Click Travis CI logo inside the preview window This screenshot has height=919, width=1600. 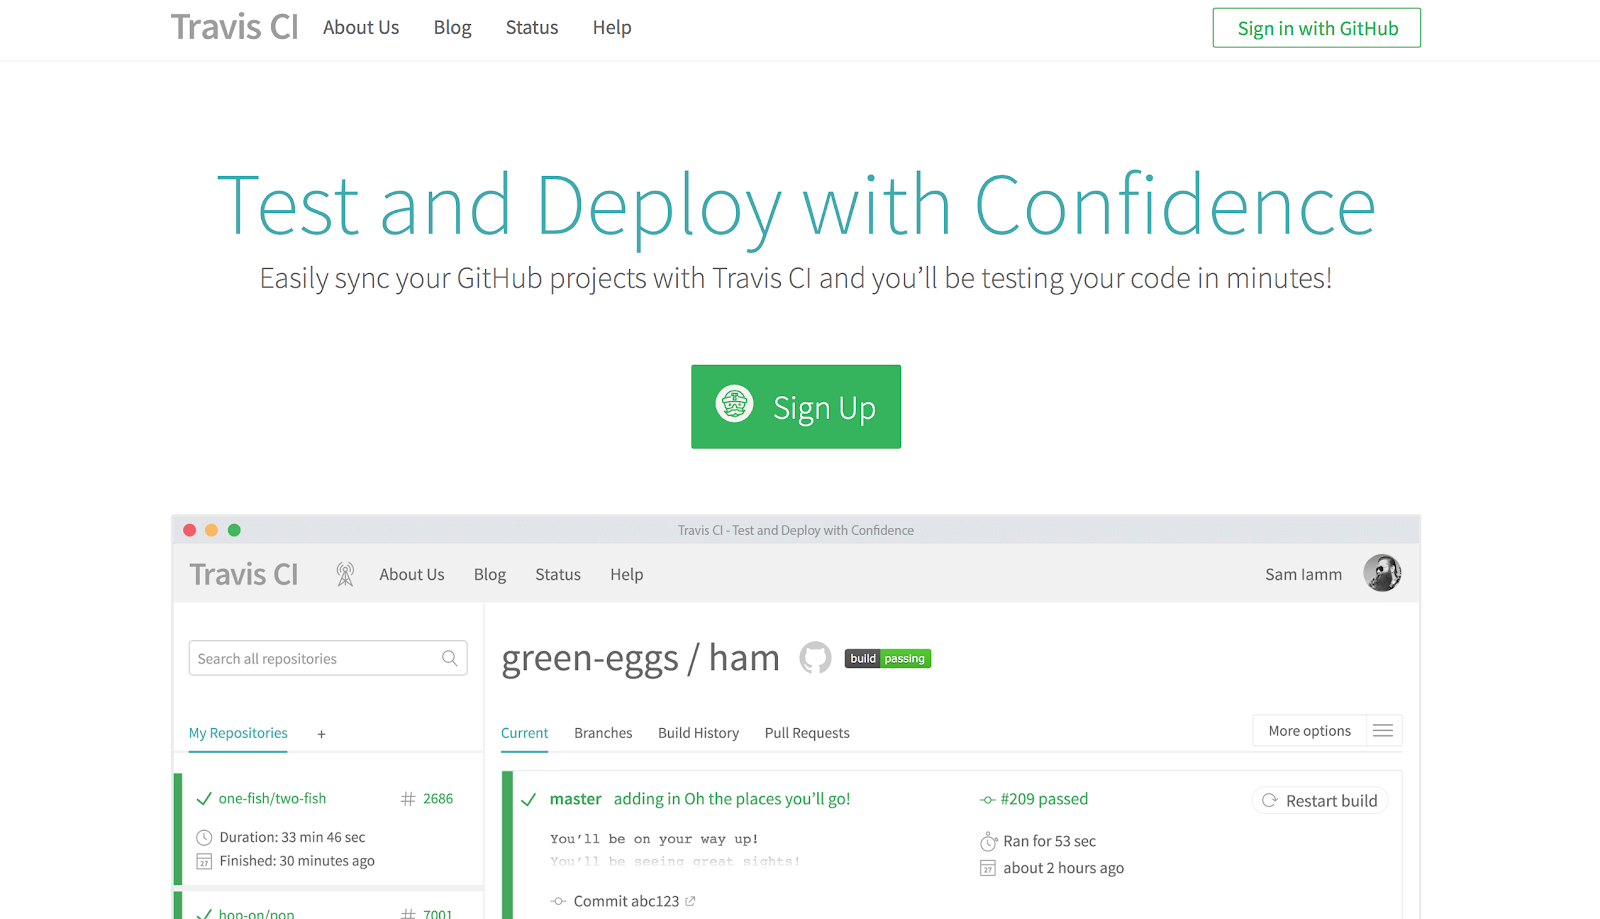click(x=244, y=574)
